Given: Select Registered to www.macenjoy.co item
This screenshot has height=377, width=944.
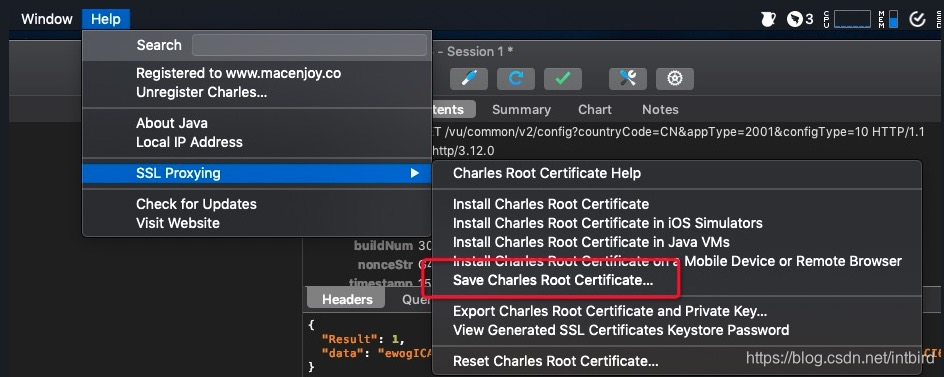Looking at the screenshot, I should 238,73.
